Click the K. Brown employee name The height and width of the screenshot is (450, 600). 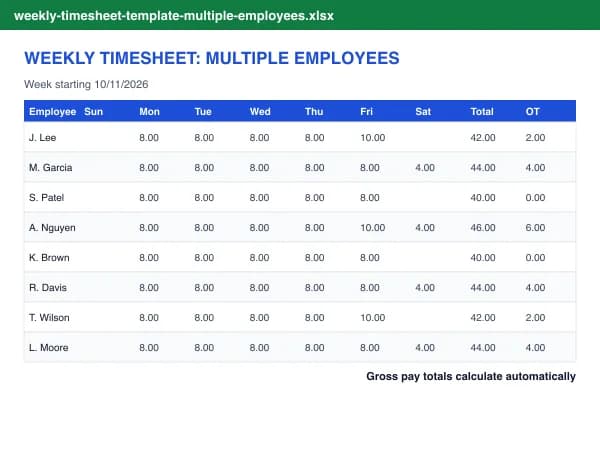tap(49, 258)
